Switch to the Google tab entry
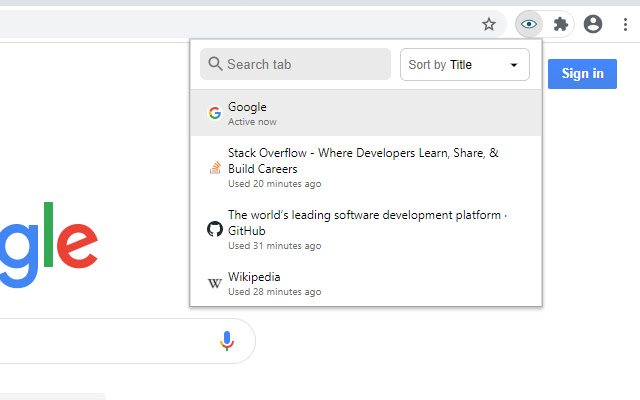 pos(366,113)
